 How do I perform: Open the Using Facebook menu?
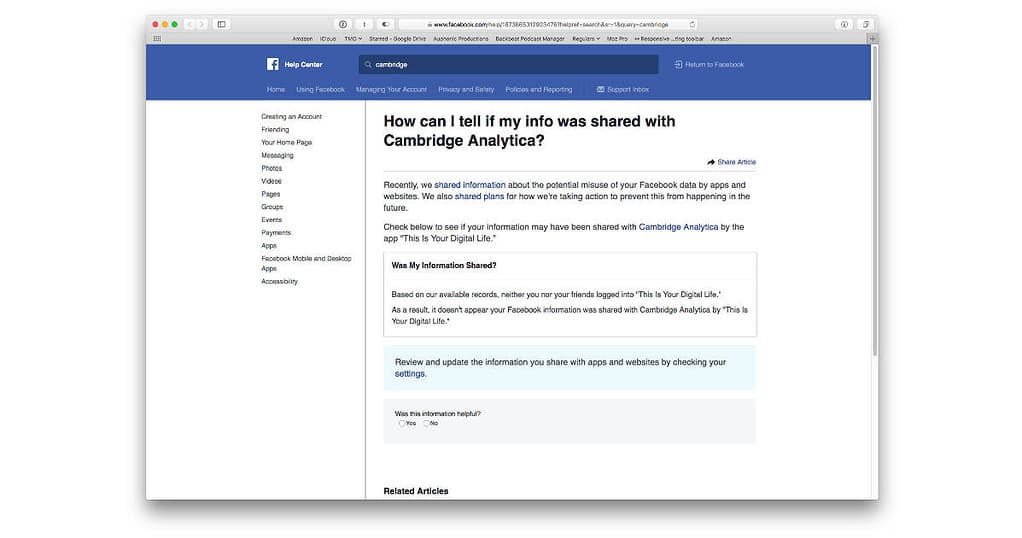tap(320, 89)
